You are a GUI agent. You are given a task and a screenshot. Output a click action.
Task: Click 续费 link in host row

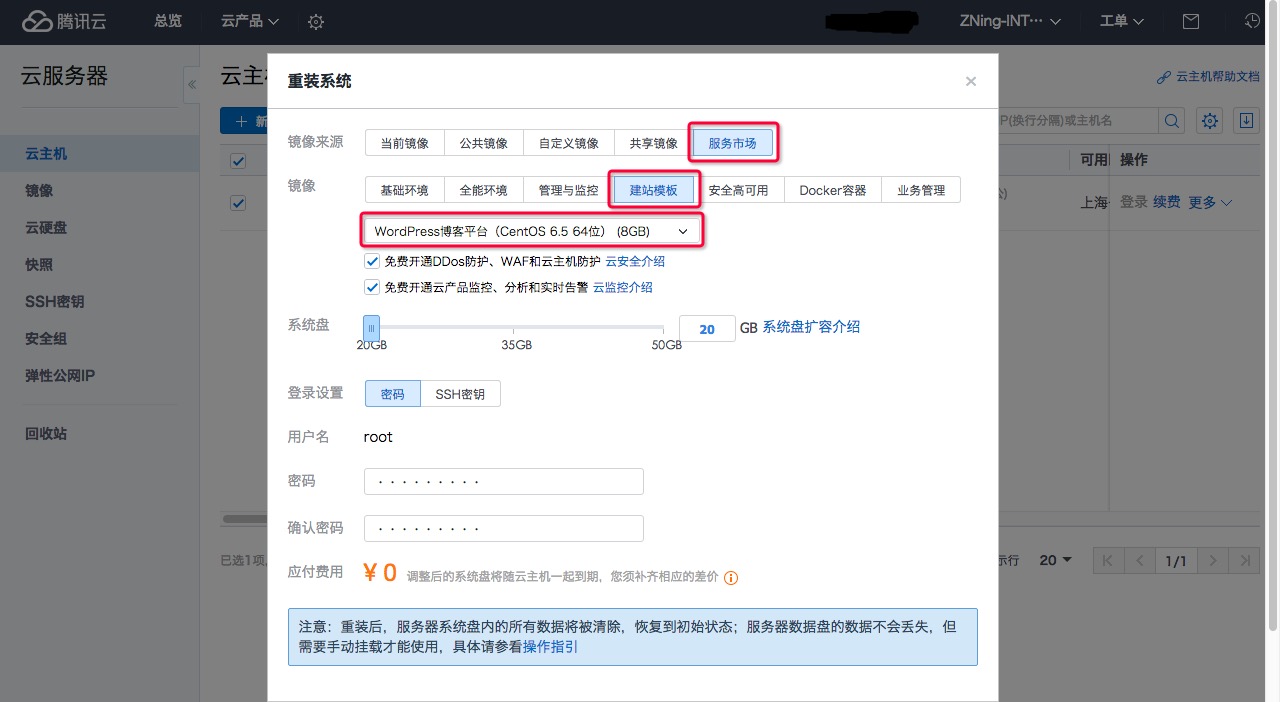[x=1167, y=202]
